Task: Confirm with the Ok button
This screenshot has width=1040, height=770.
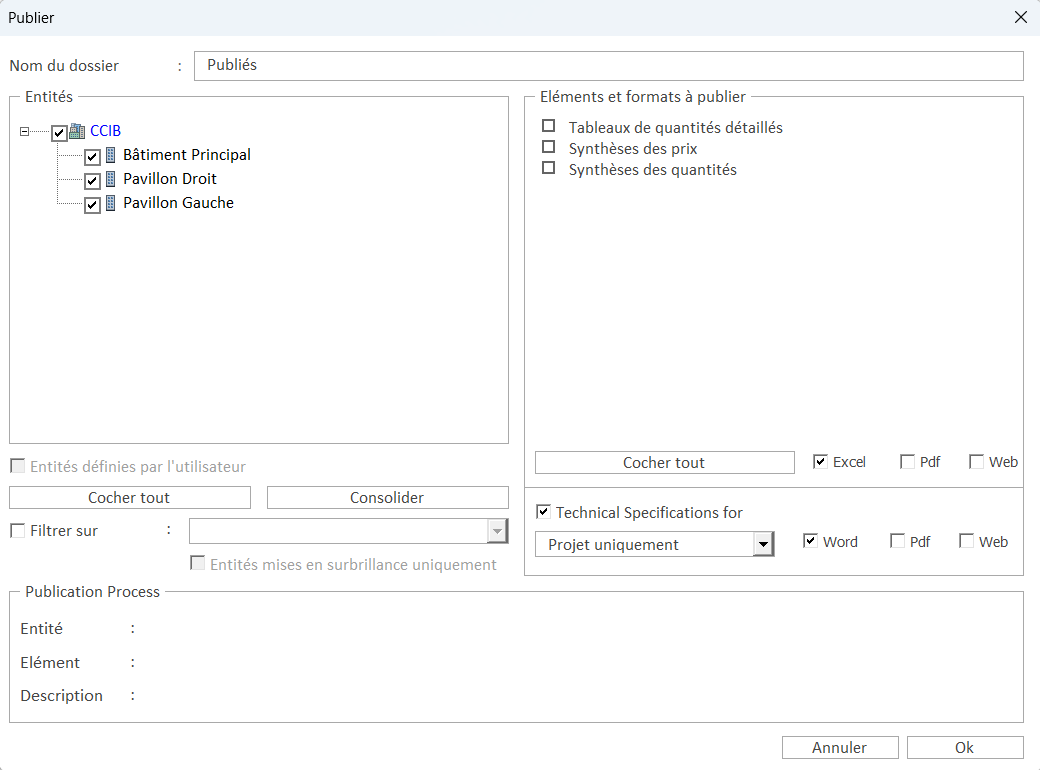Action: tap(965, 747)
